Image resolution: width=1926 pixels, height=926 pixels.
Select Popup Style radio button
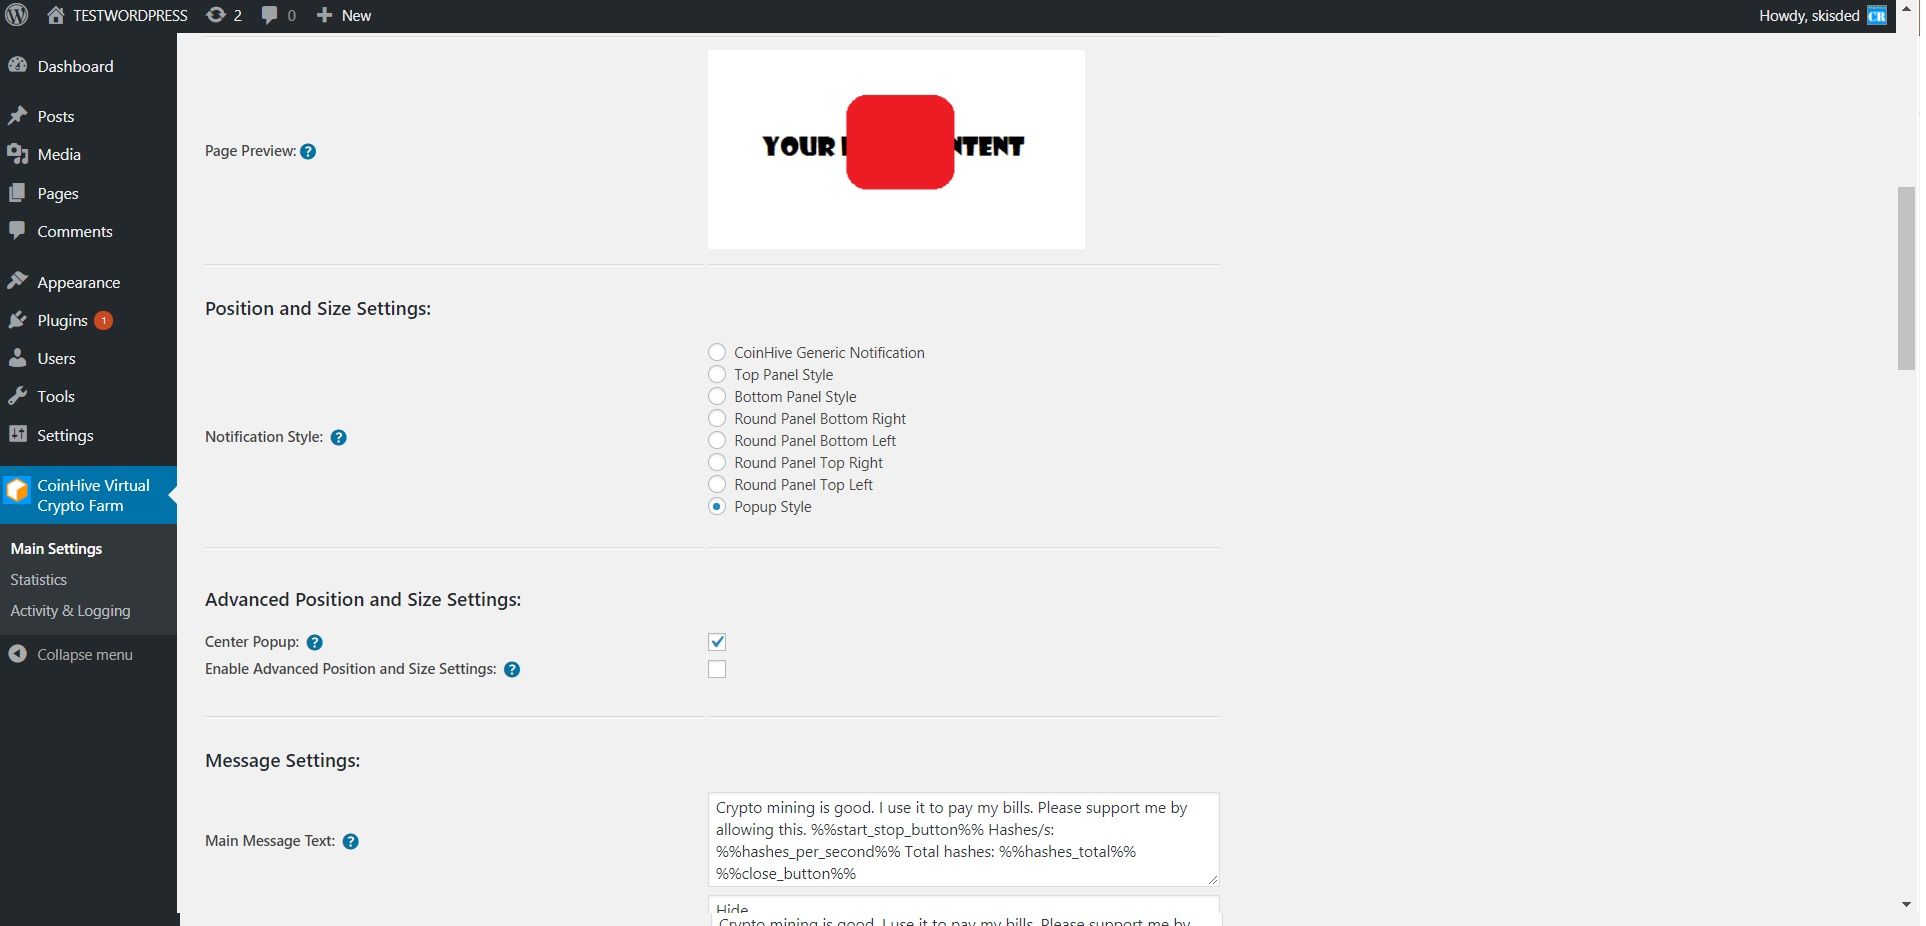click(717, 506)
